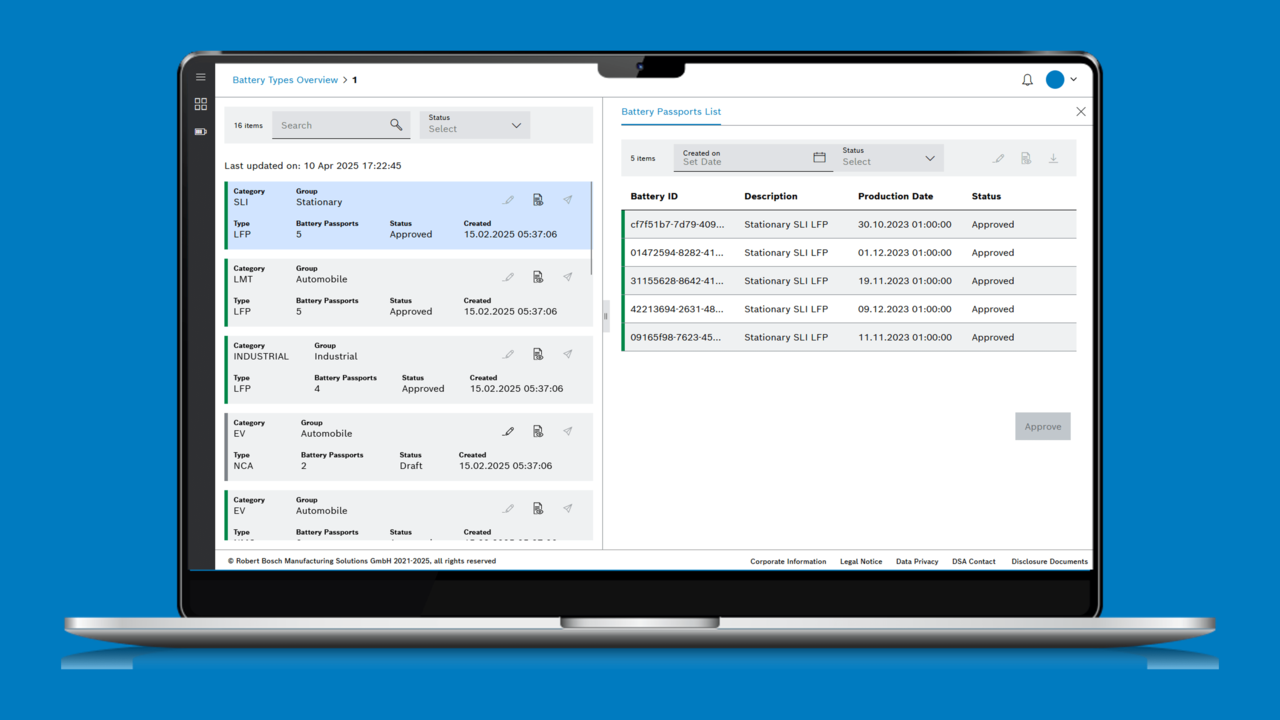Expand the Status dropdown in Battery Passports List
Viewport: 1280px width, 720px height.
coord(929,158)
